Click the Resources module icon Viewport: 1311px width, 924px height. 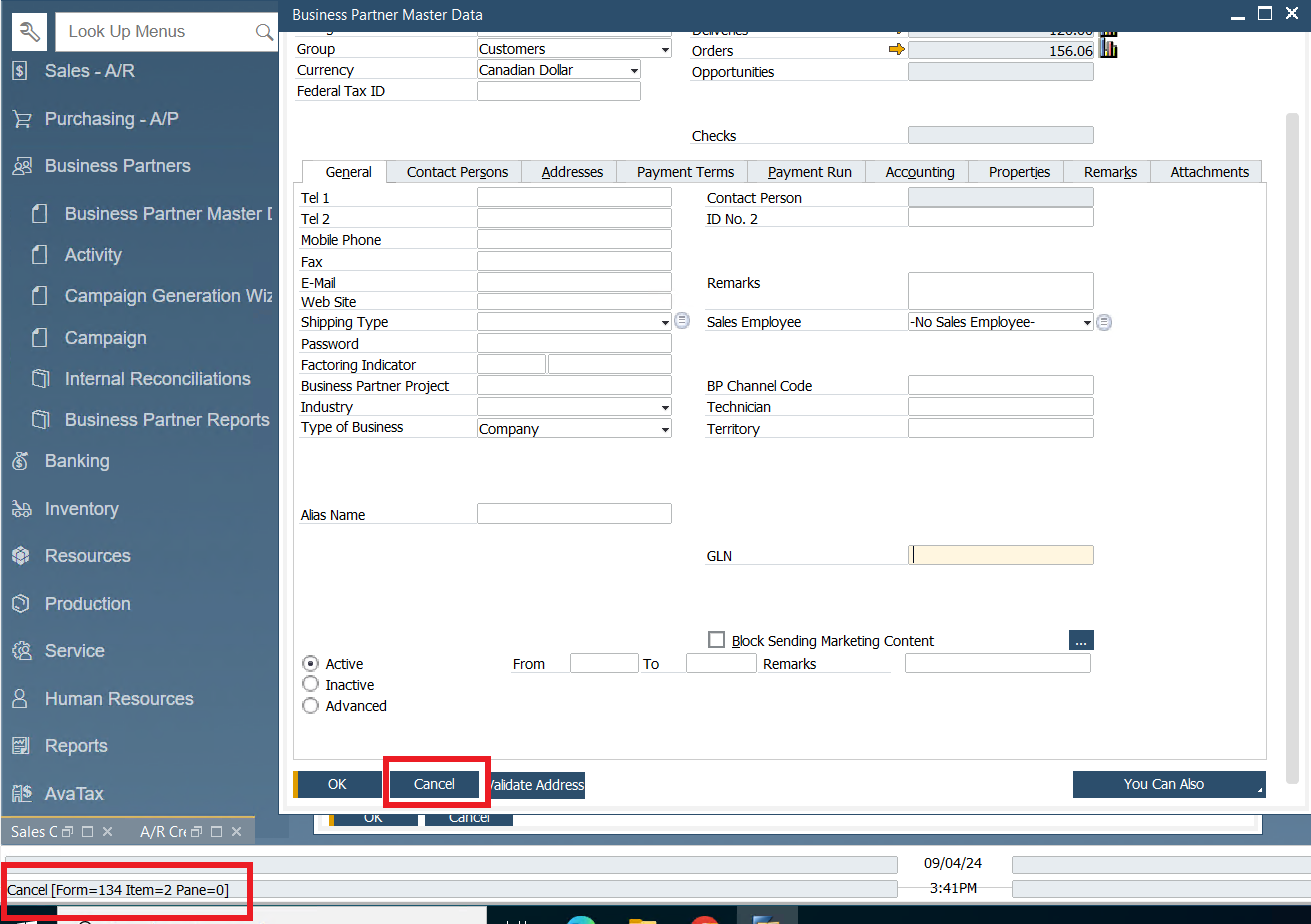[x=21, y=556]
